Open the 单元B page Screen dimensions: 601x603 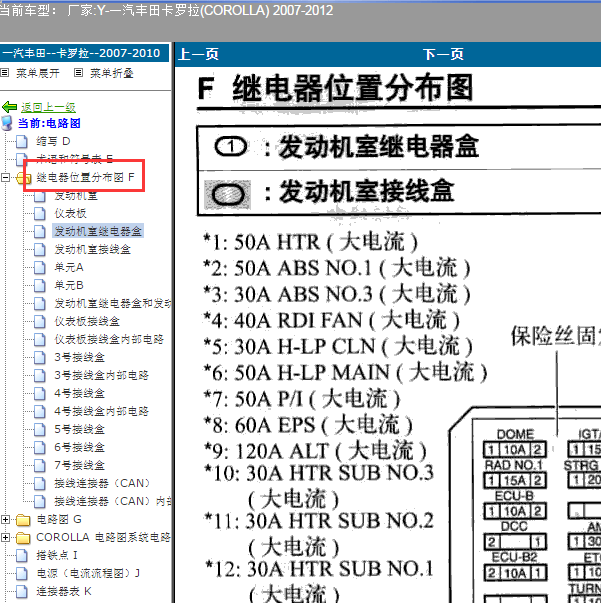point(69,285)
